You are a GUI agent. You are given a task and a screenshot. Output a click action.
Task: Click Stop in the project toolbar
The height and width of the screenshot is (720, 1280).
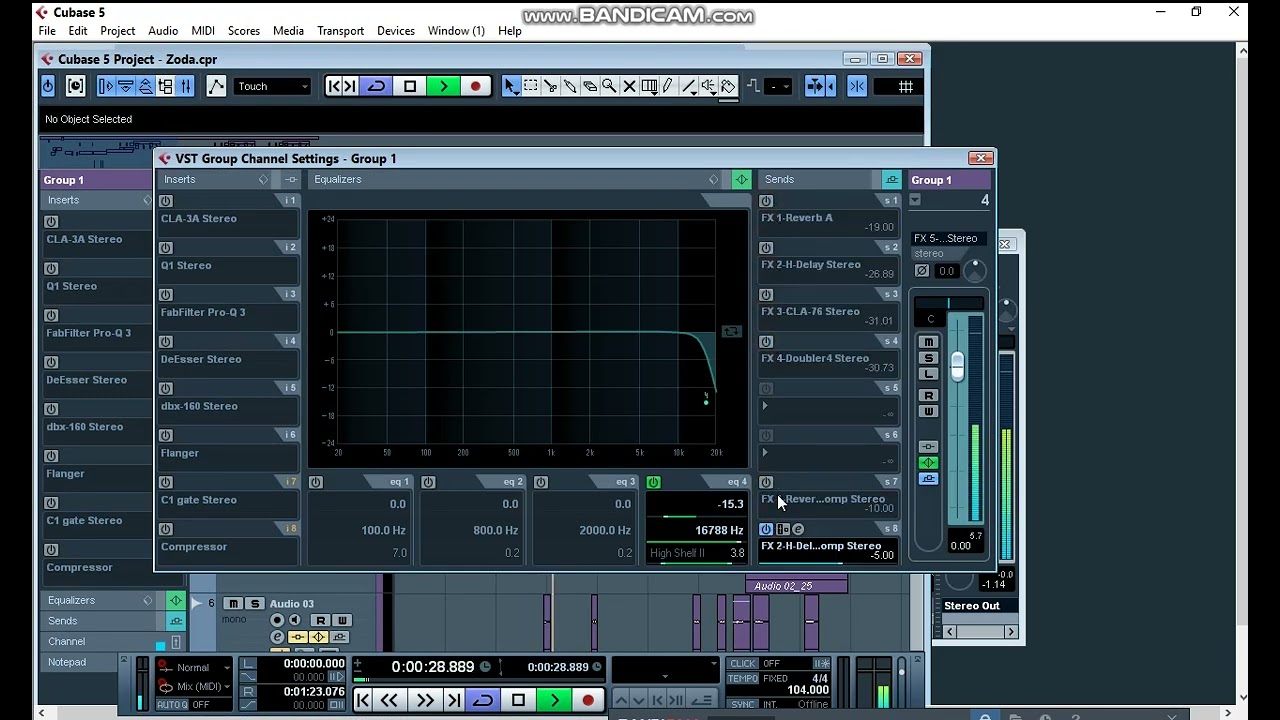(410, 87)
